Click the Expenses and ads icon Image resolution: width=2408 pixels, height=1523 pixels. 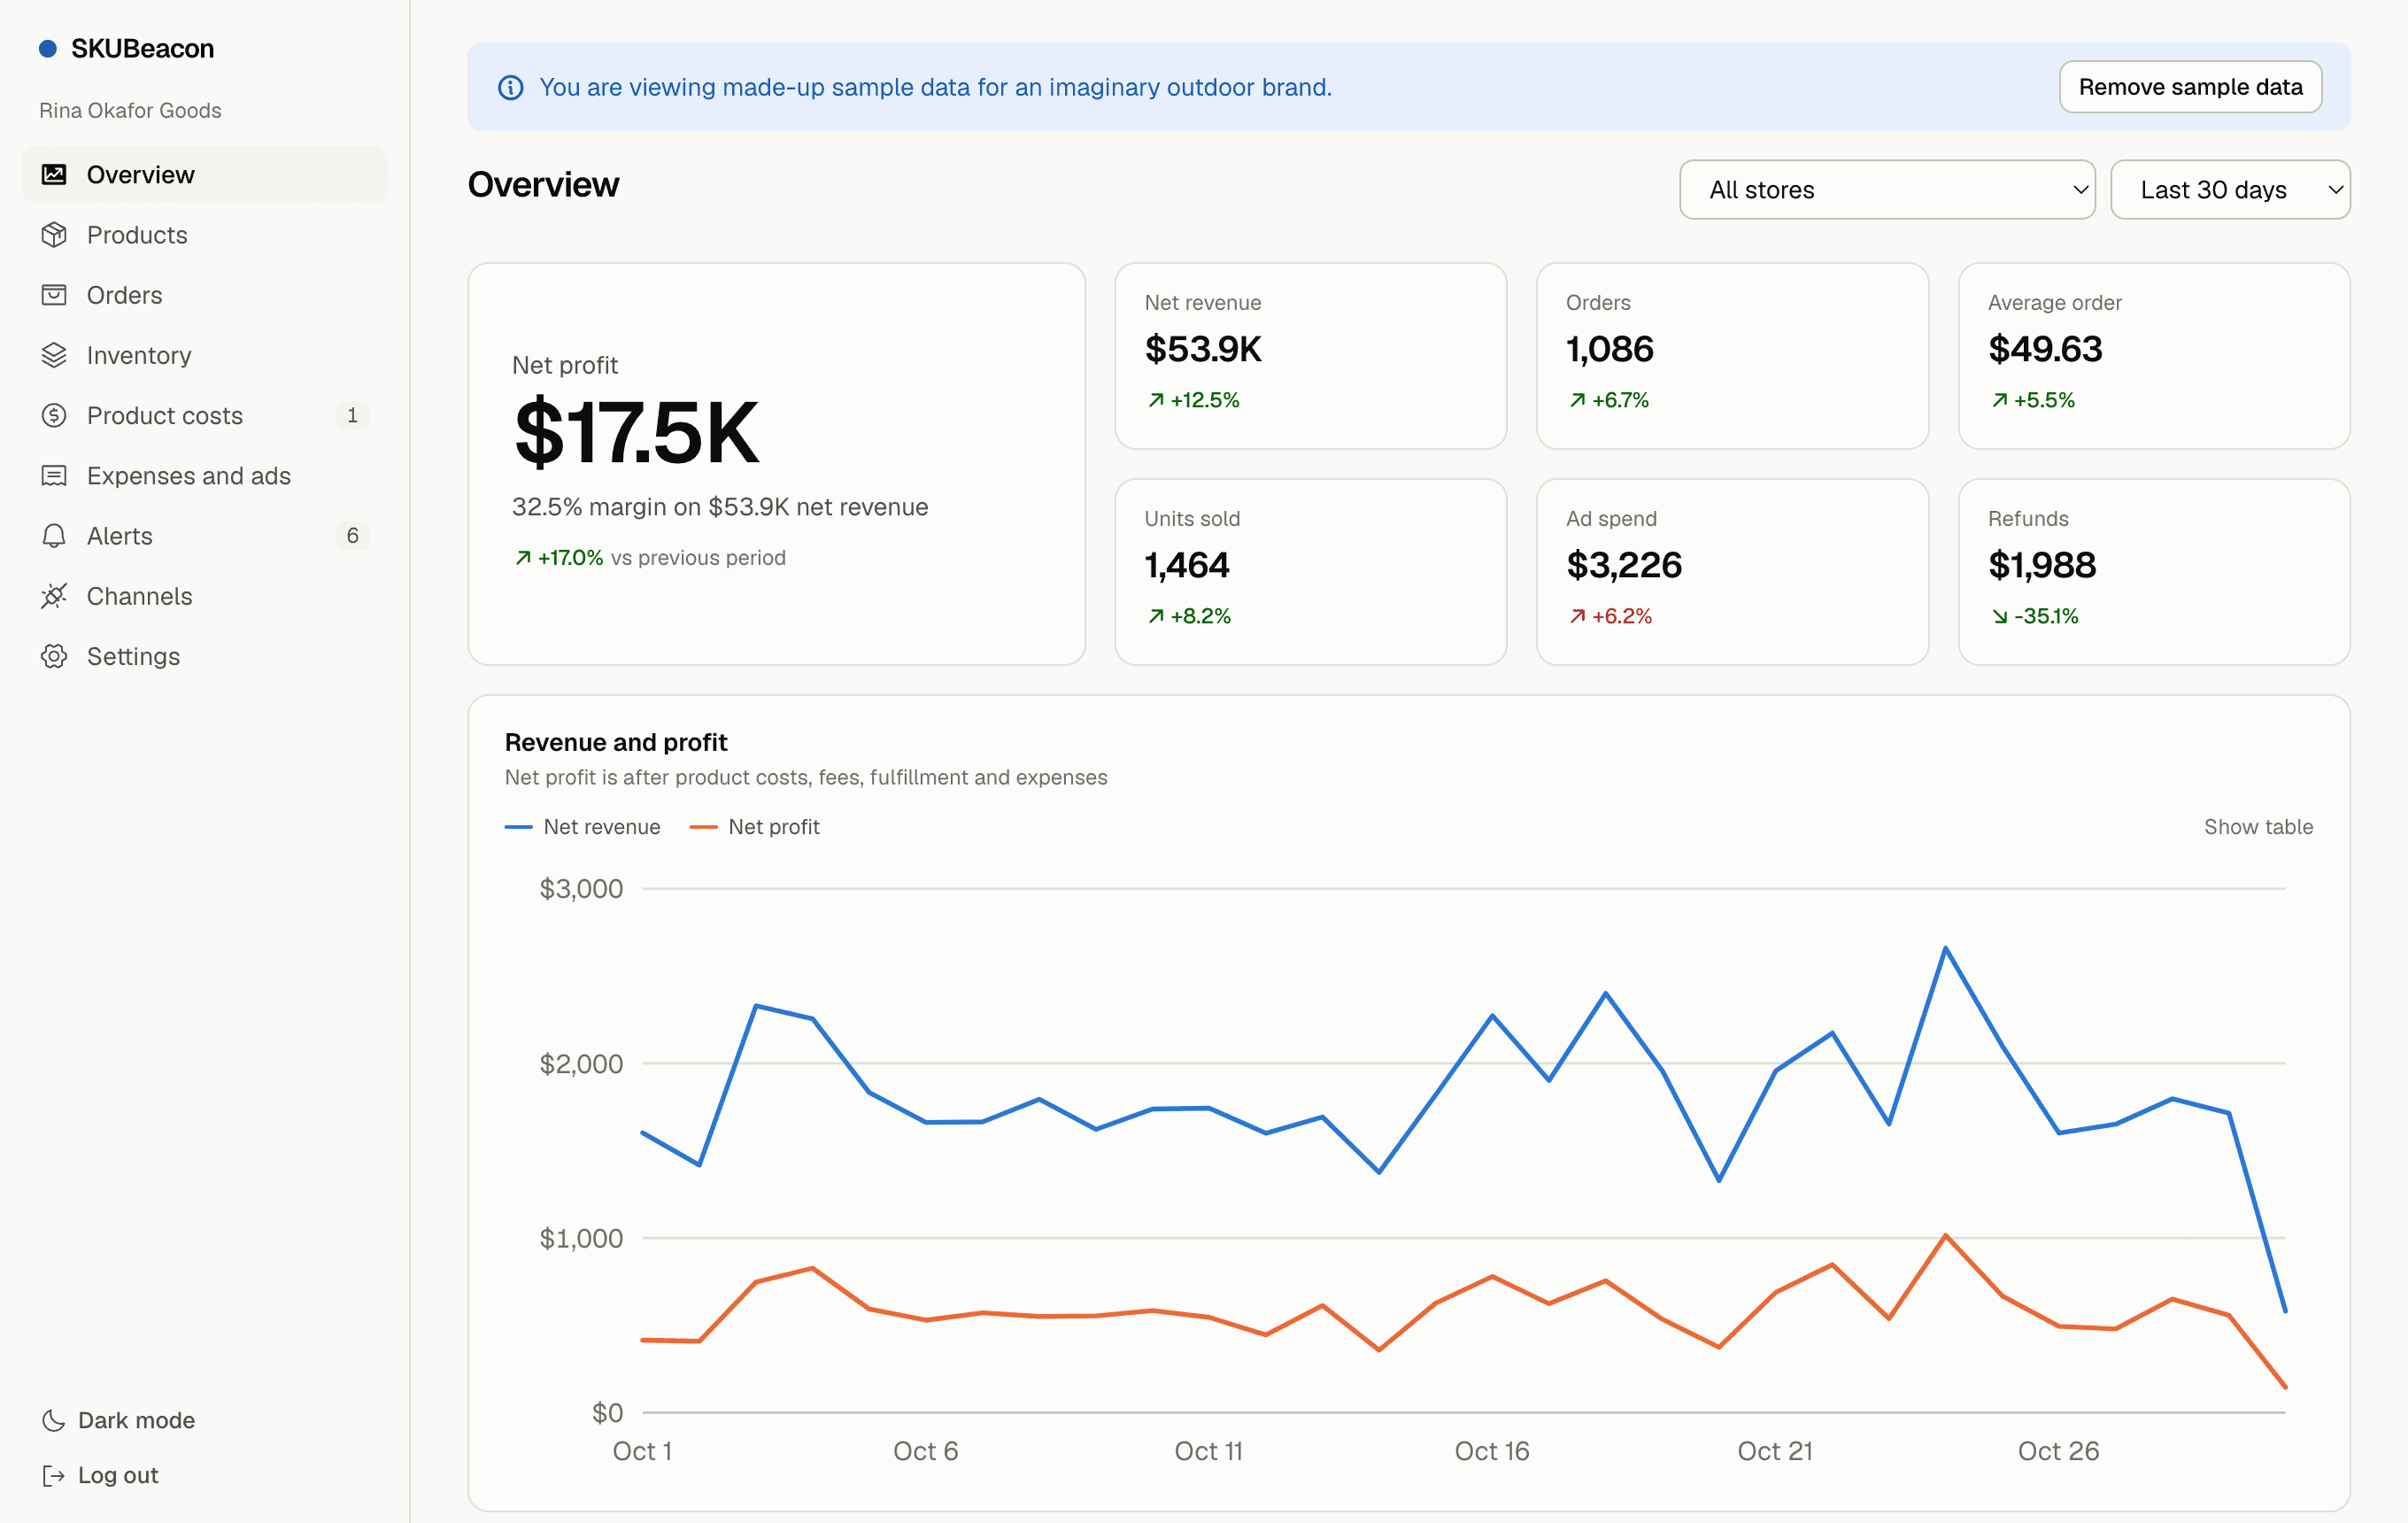54,475
